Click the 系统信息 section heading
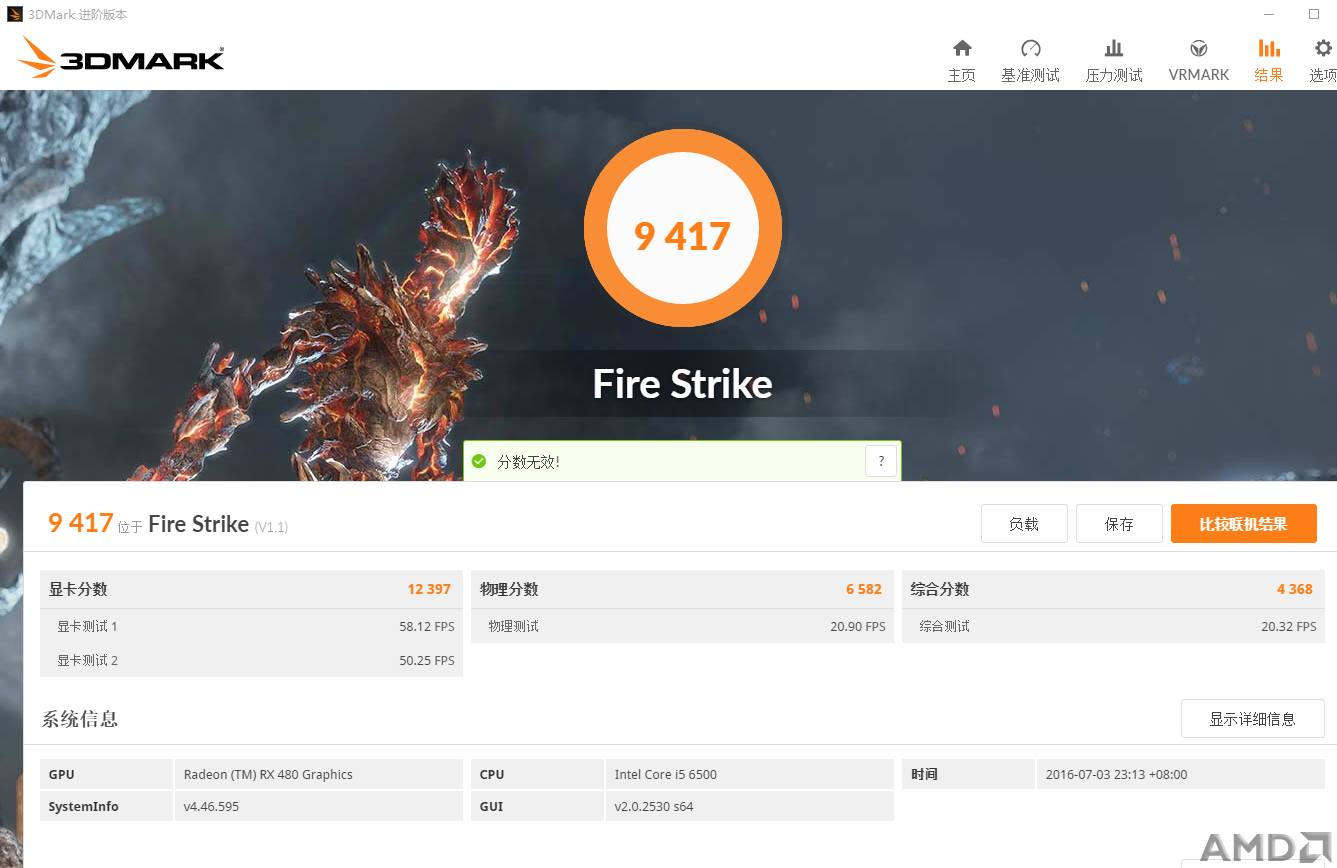 (80, 719)
